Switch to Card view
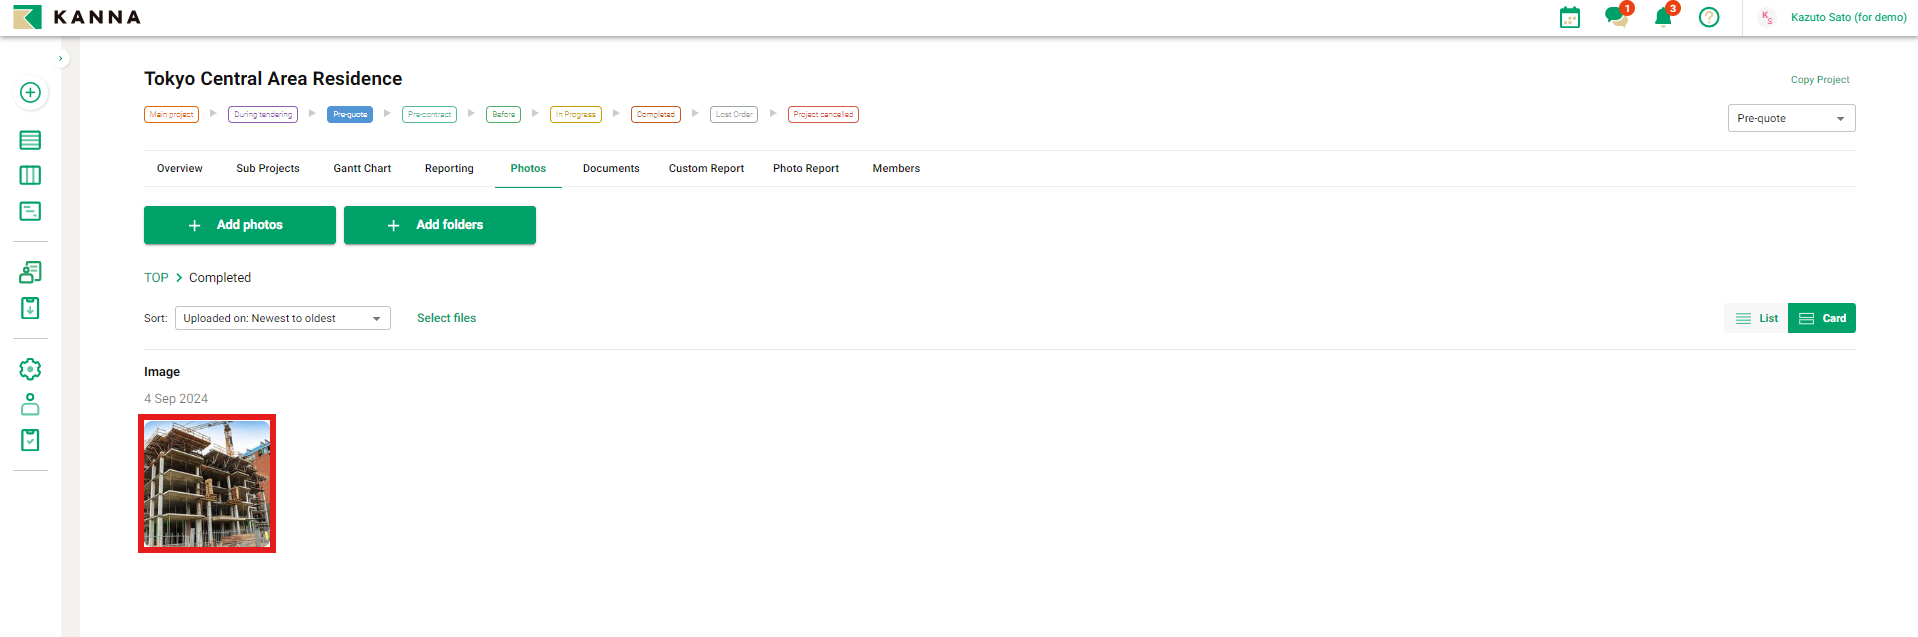Image resolution: width=1918 pixels, height=637 pixels. pyautogui.click(x=1822, y=318)
